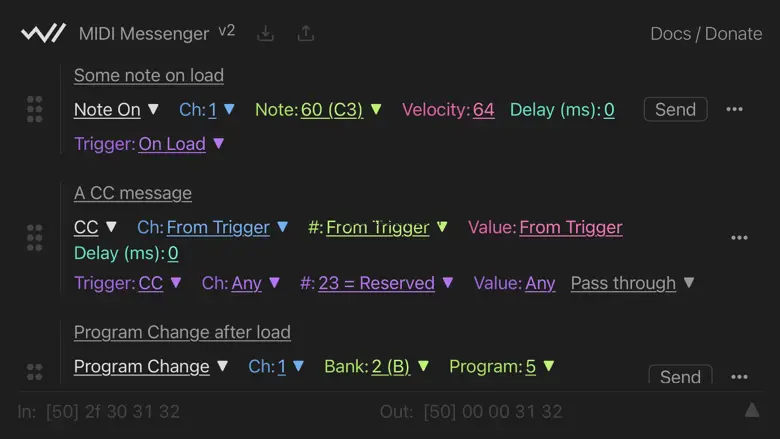
Task: Open the Pass through dropdown
Action: pos(632,283)
